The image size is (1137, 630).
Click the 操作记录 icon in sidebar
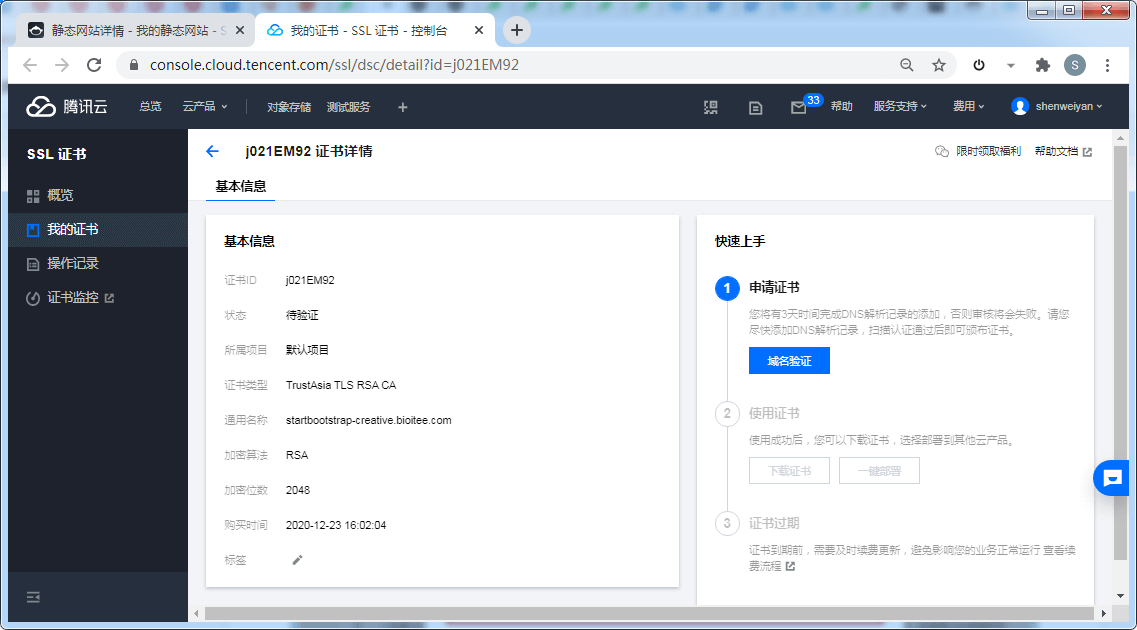33,264
